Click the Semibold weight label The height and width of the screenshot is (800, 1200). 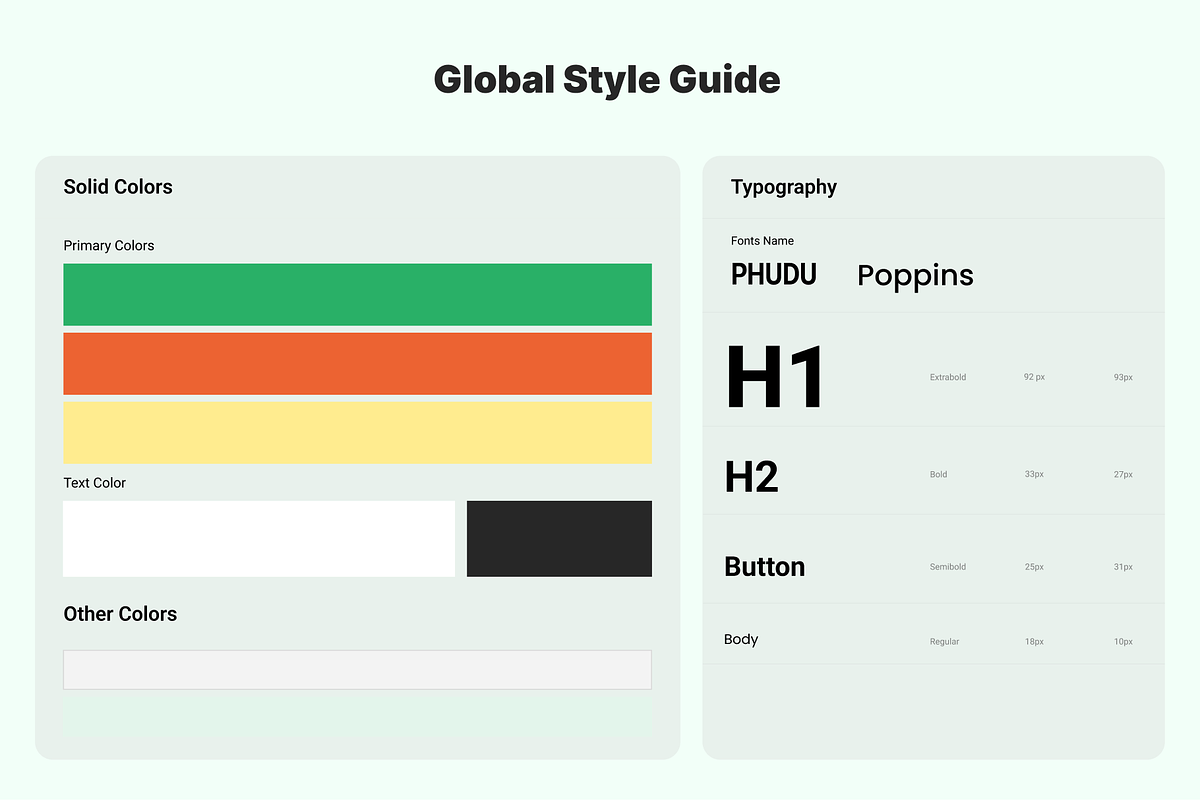[948, 567]
